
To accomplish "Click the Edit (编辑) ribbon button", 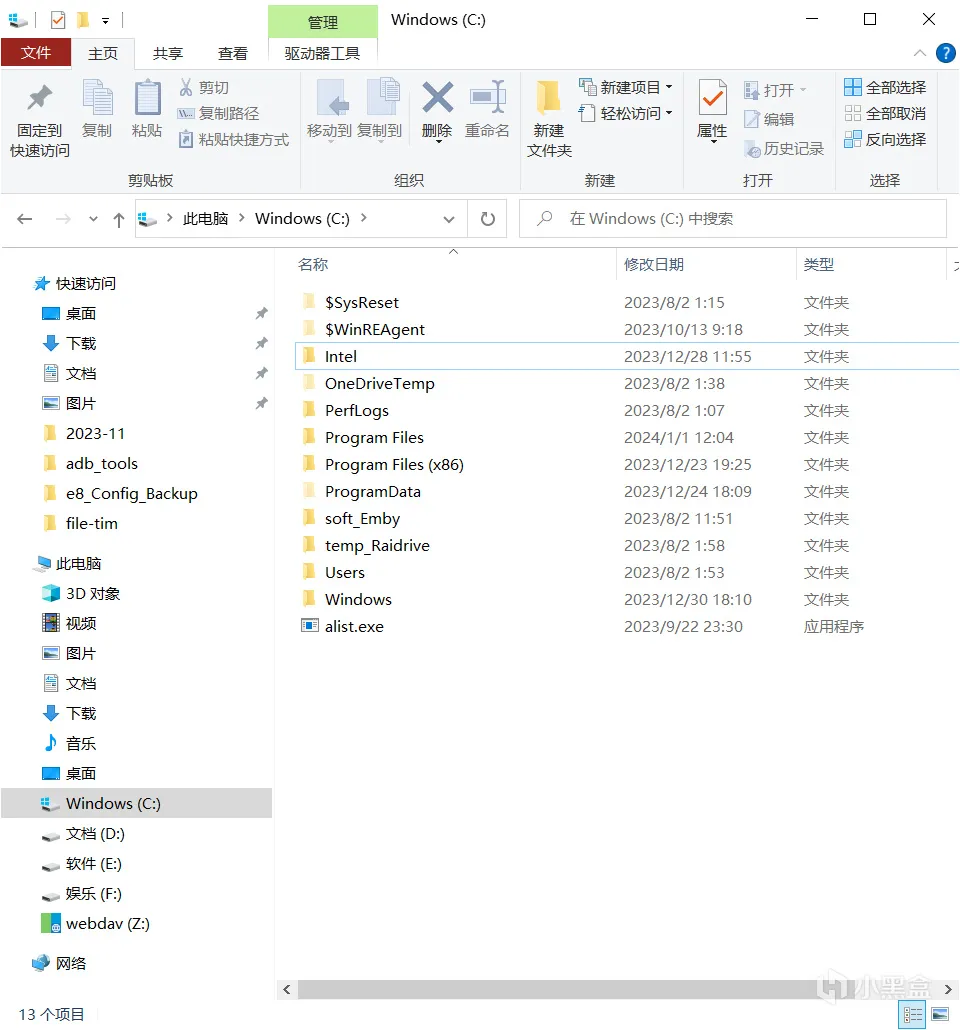I will coord(769,120).
